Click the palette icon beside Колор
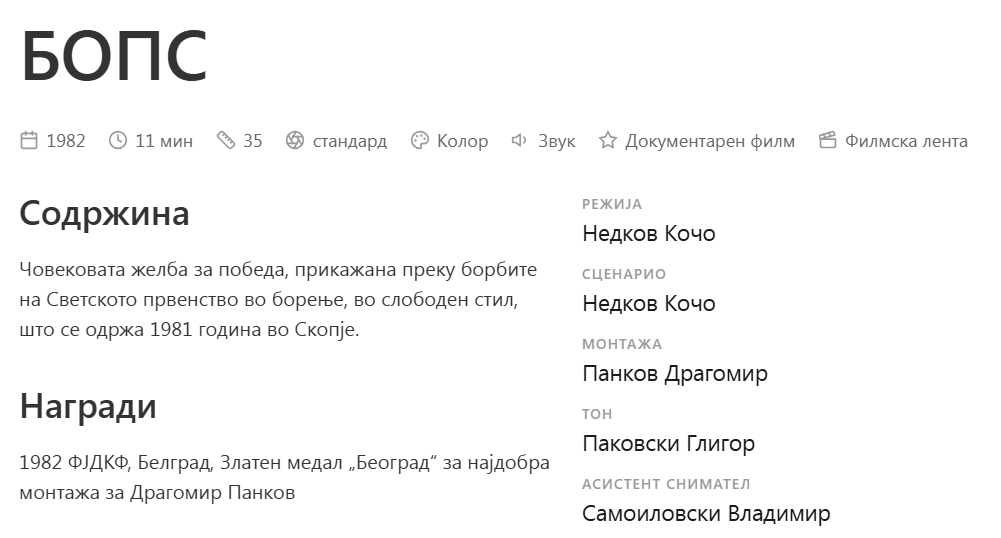The width and height of the screenshot is (1001, 538). 419,140
